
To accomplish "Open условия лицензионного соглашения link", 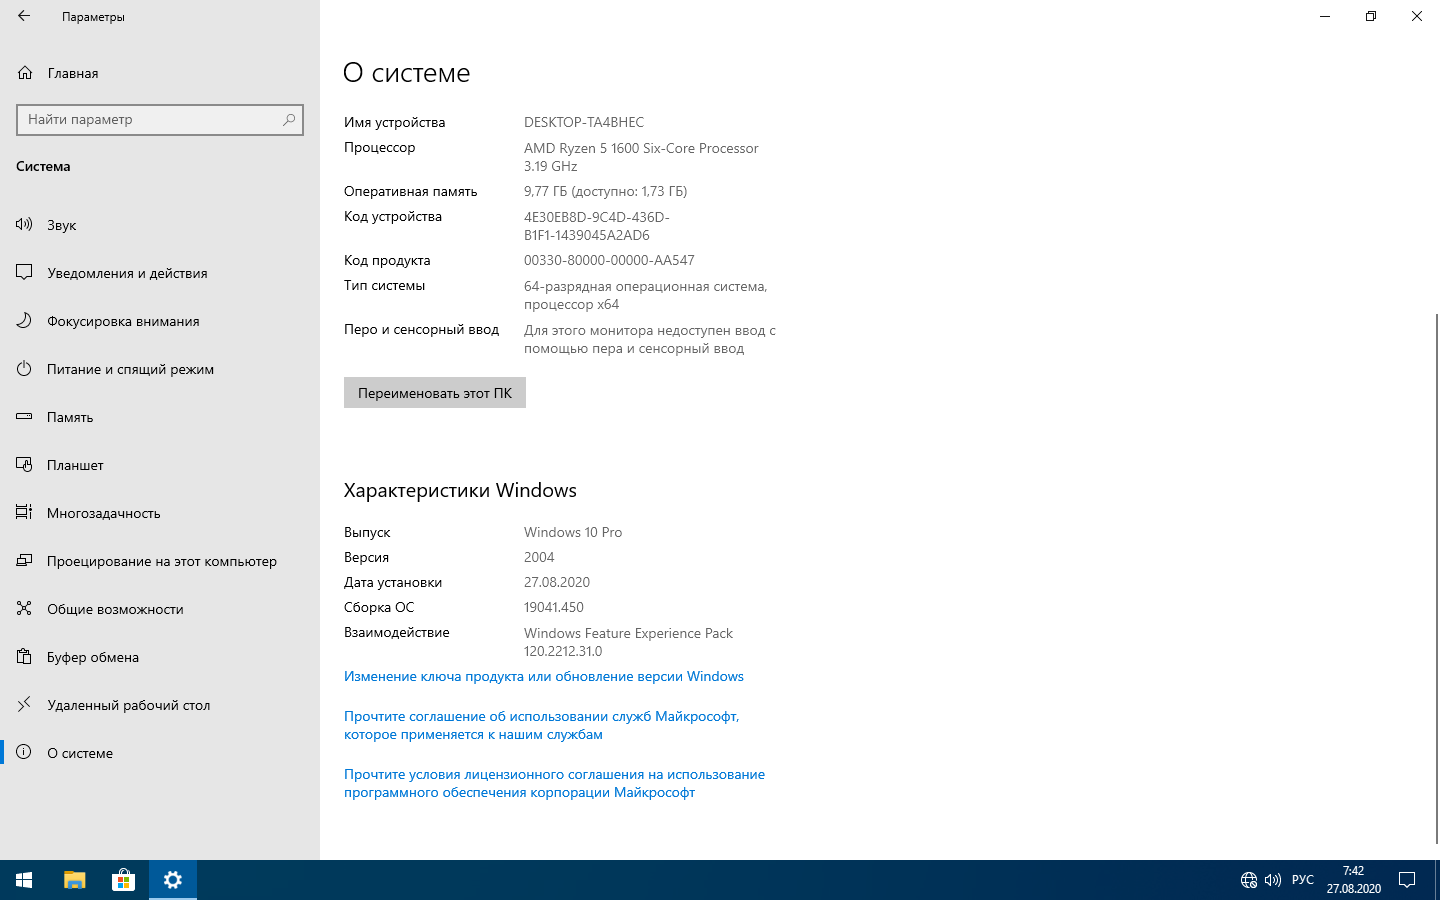I will pos(554,783).
